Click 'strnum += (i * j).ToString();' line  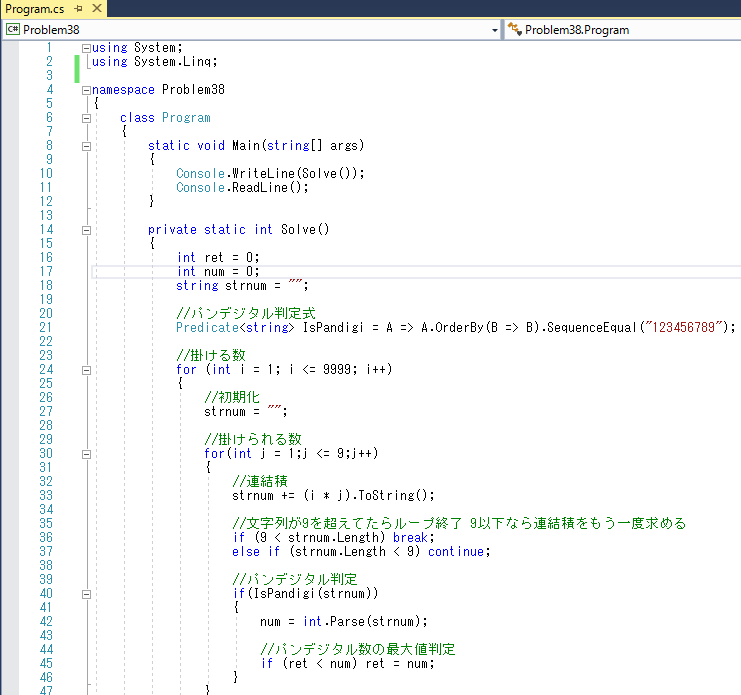pyautogui.click(x=333, y=495)
